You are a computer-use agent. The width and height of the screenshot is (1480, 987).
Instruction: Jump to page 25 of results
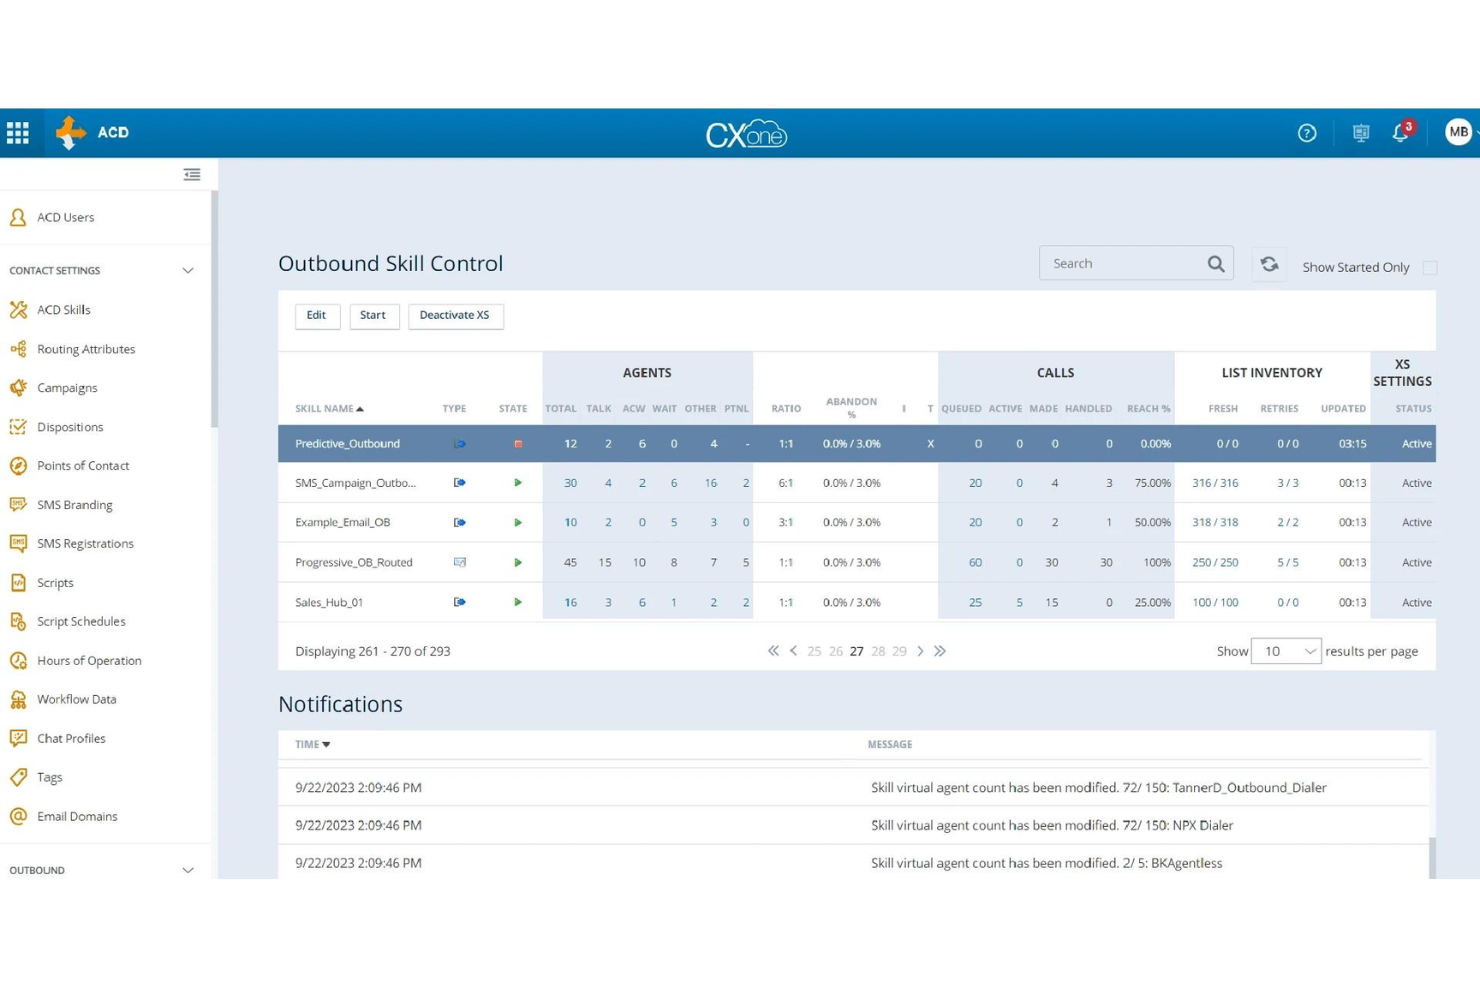[x=814, y=651]
